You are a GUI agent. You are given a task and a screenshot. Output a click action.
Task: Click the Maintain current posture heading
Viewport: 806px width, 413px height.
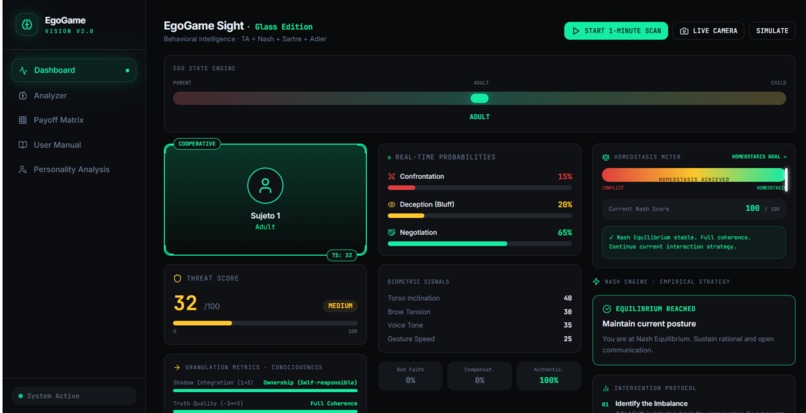pyautogui.click(x=649, y=324)
